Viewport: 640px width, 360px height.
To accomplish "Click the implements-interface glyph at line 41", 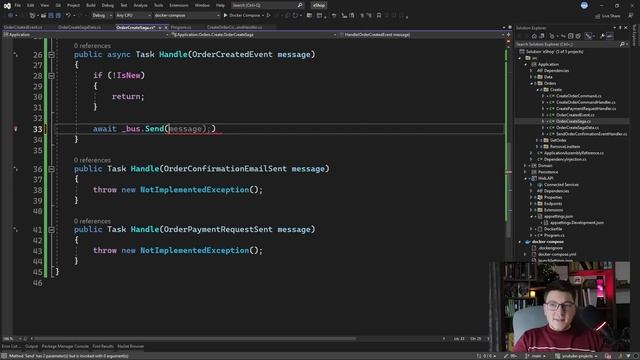I will 16,229.
